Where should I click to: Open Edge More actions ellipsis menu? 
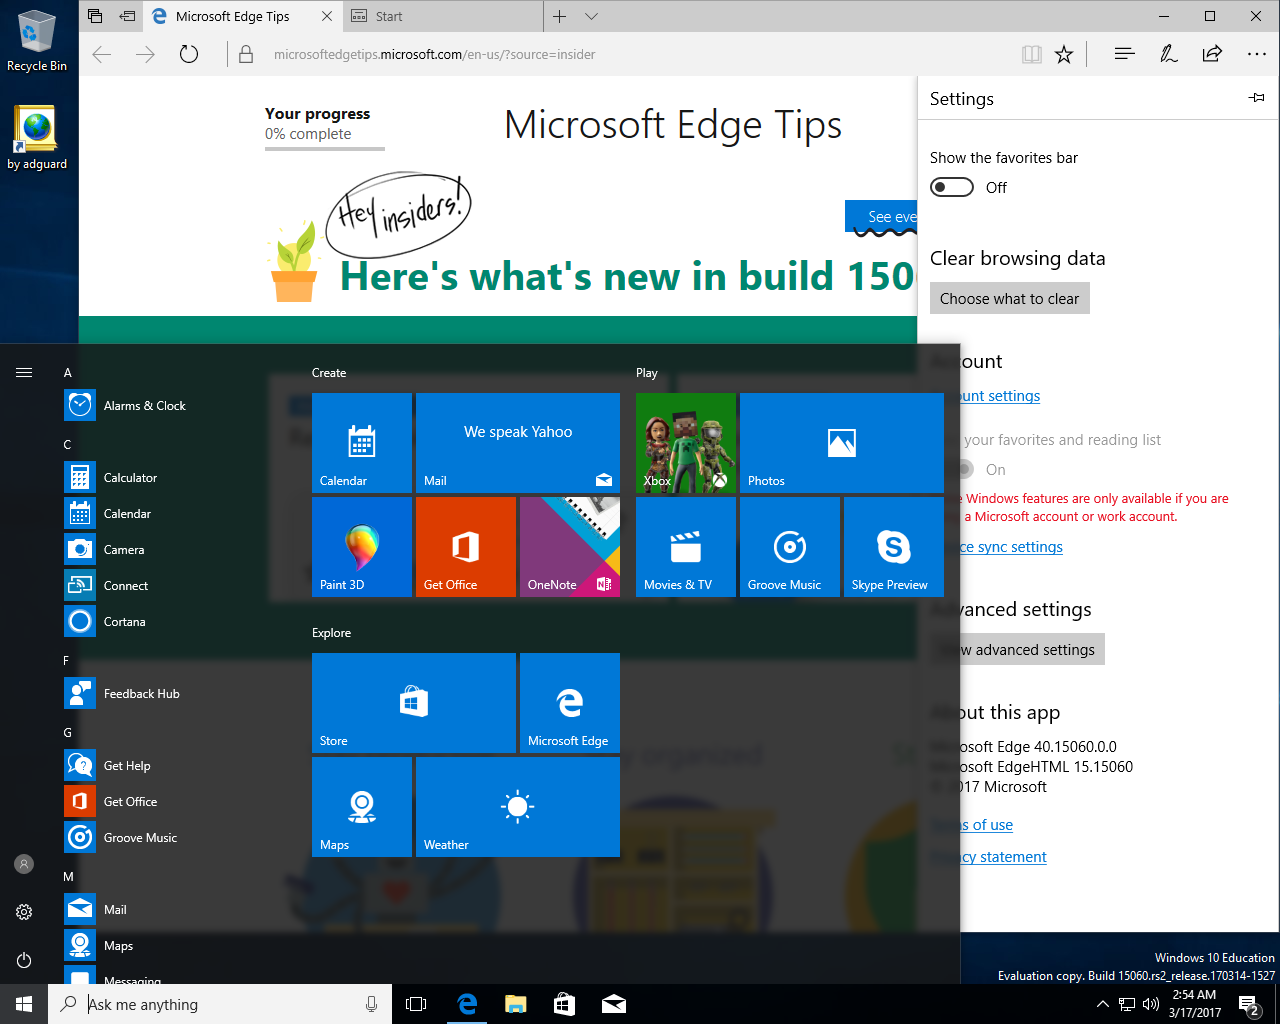pyautogui.click(x=1257, y=54)
